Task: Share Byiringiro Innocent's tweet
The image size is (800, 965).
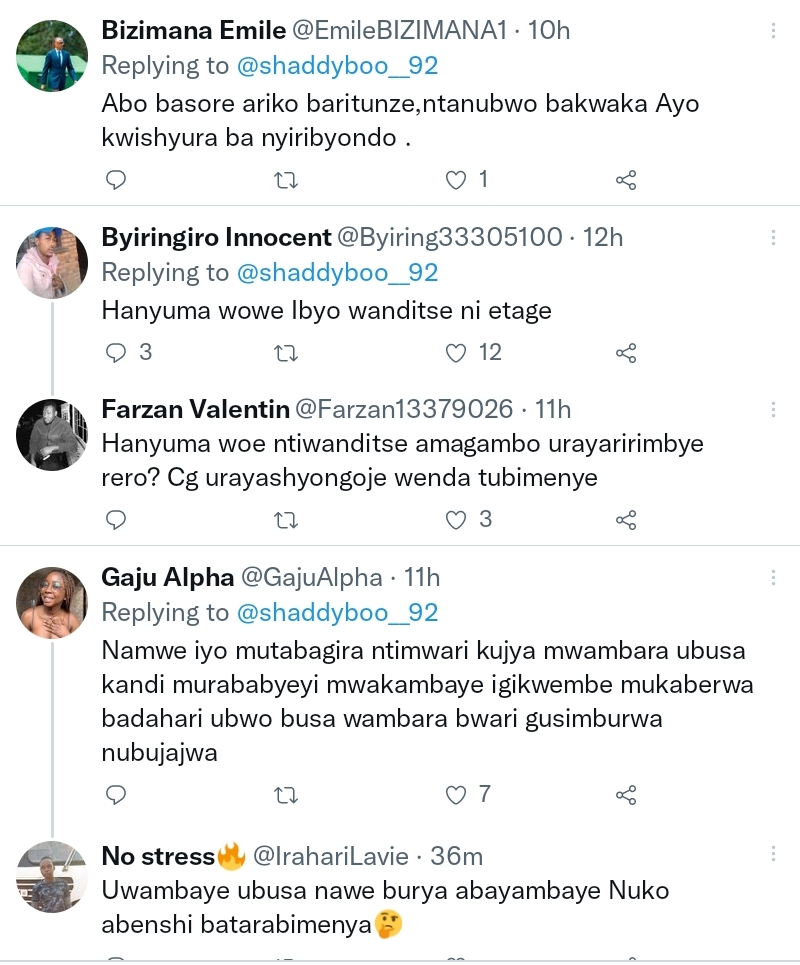Action: pos(626,353)
